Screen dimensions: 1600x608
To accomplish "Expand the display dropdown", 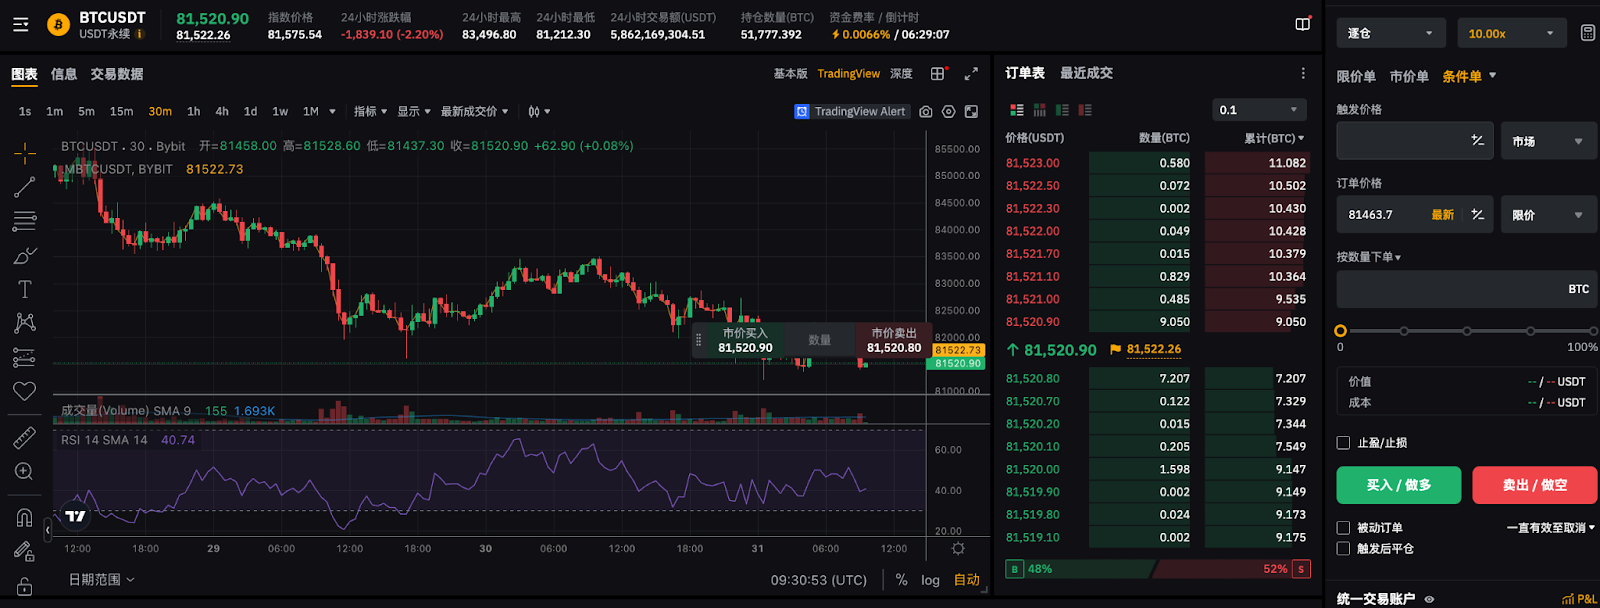I will [414, 112].
